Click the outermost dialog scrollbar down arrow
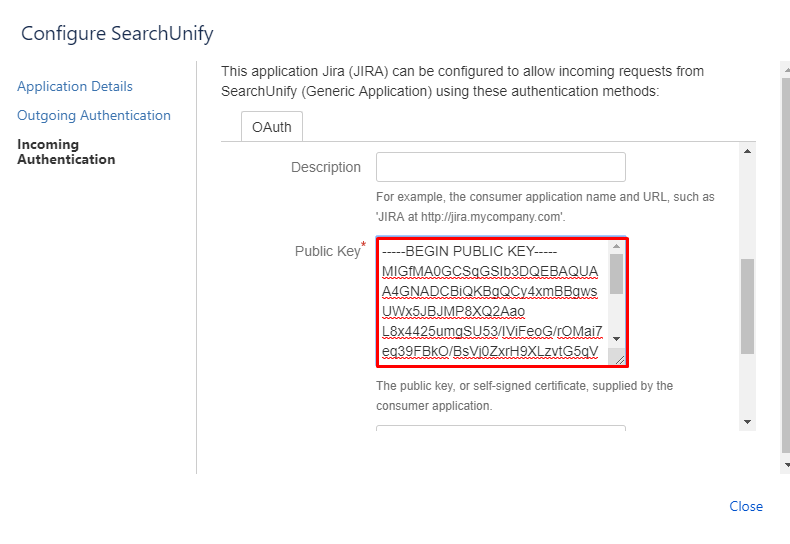 785,466
